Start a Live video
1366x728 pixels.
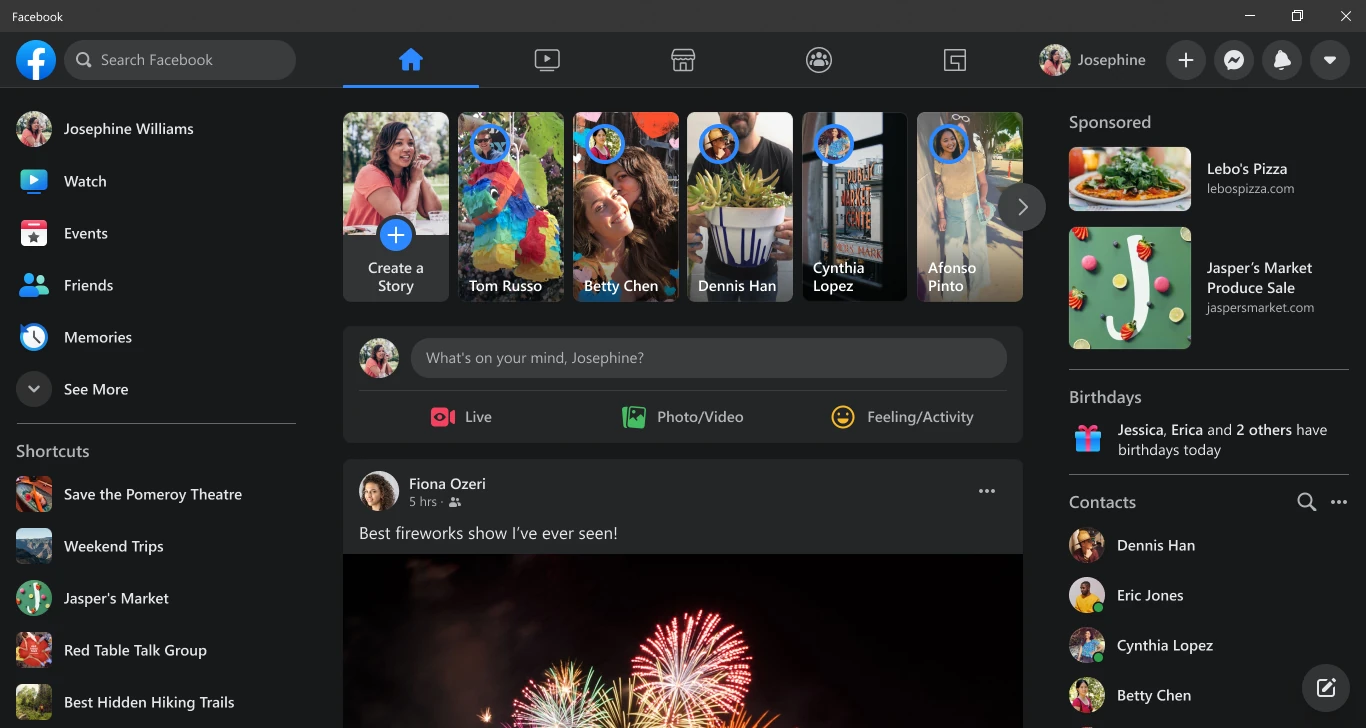pos(461,417)
